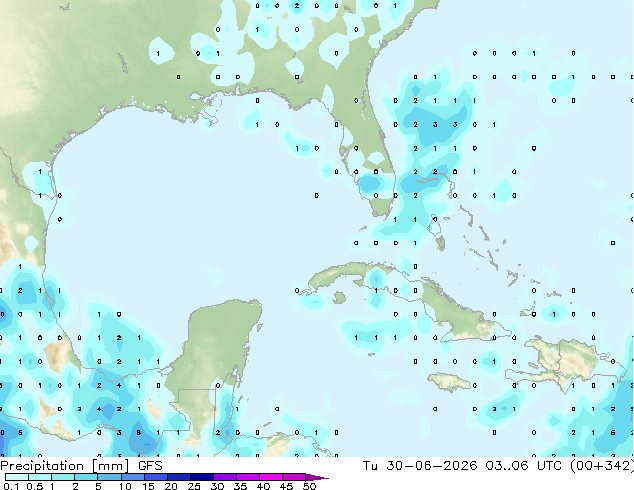This screenshot has height=490, width=634.
Task: Click the '(00+342)' forecast offset text
Action: 601,466
